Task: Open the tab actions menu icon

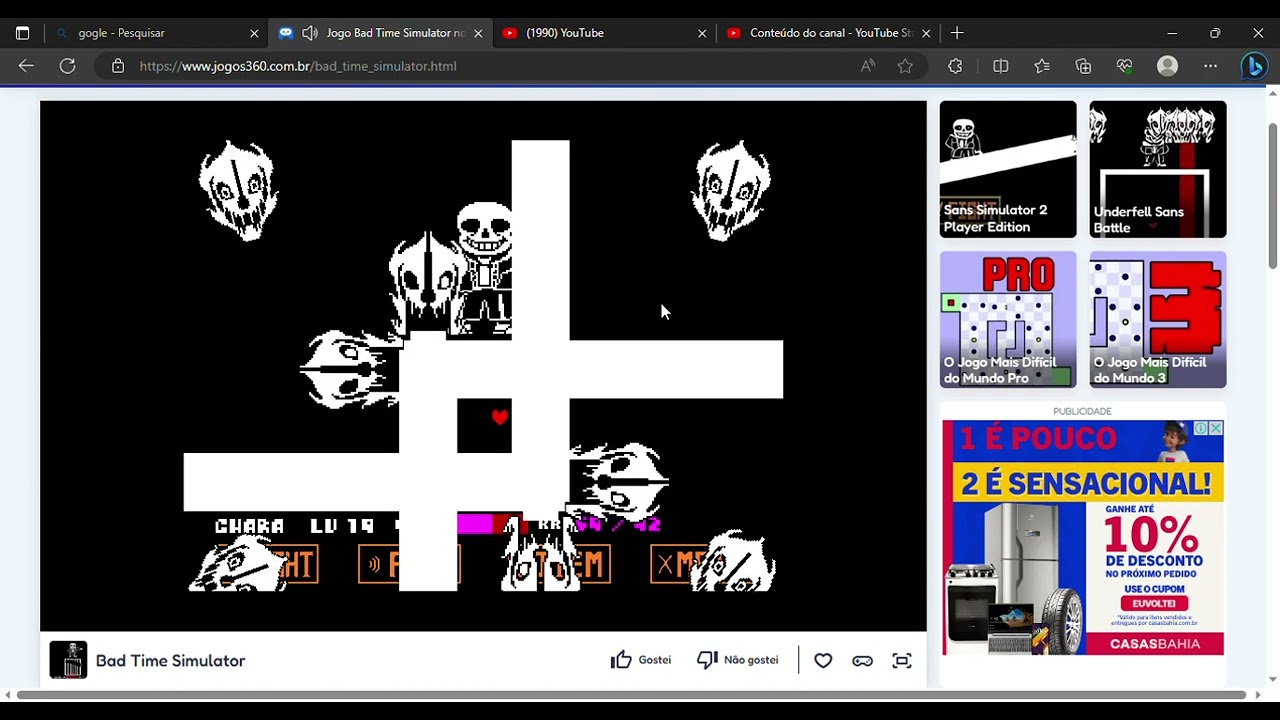Action: pos(22,33)
